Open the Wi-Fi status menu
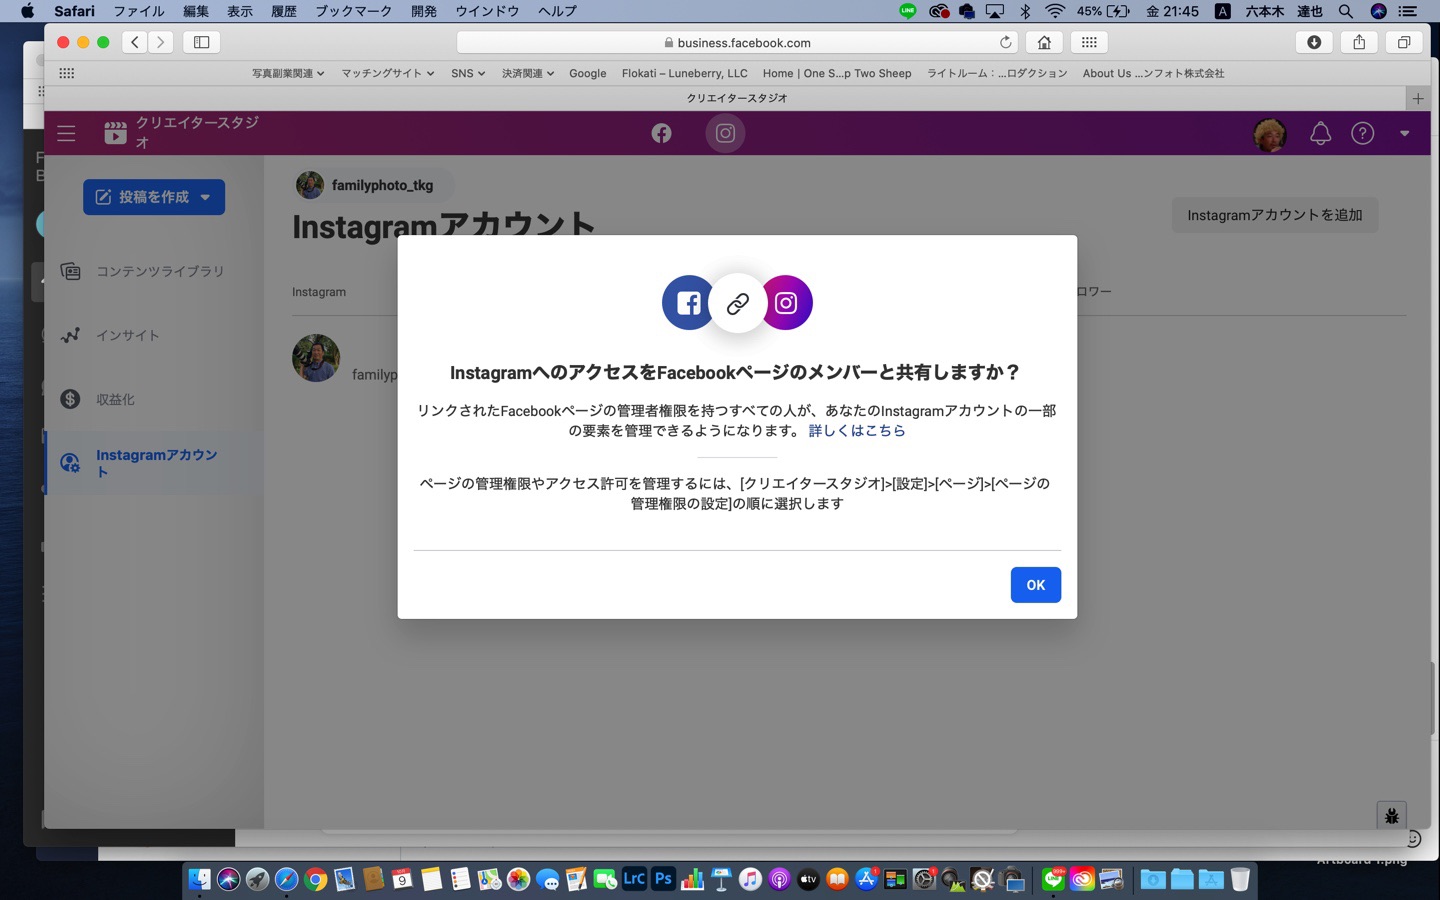Screen dimensions: 1440x900 pyautogui.click(x=1055, y=11)
